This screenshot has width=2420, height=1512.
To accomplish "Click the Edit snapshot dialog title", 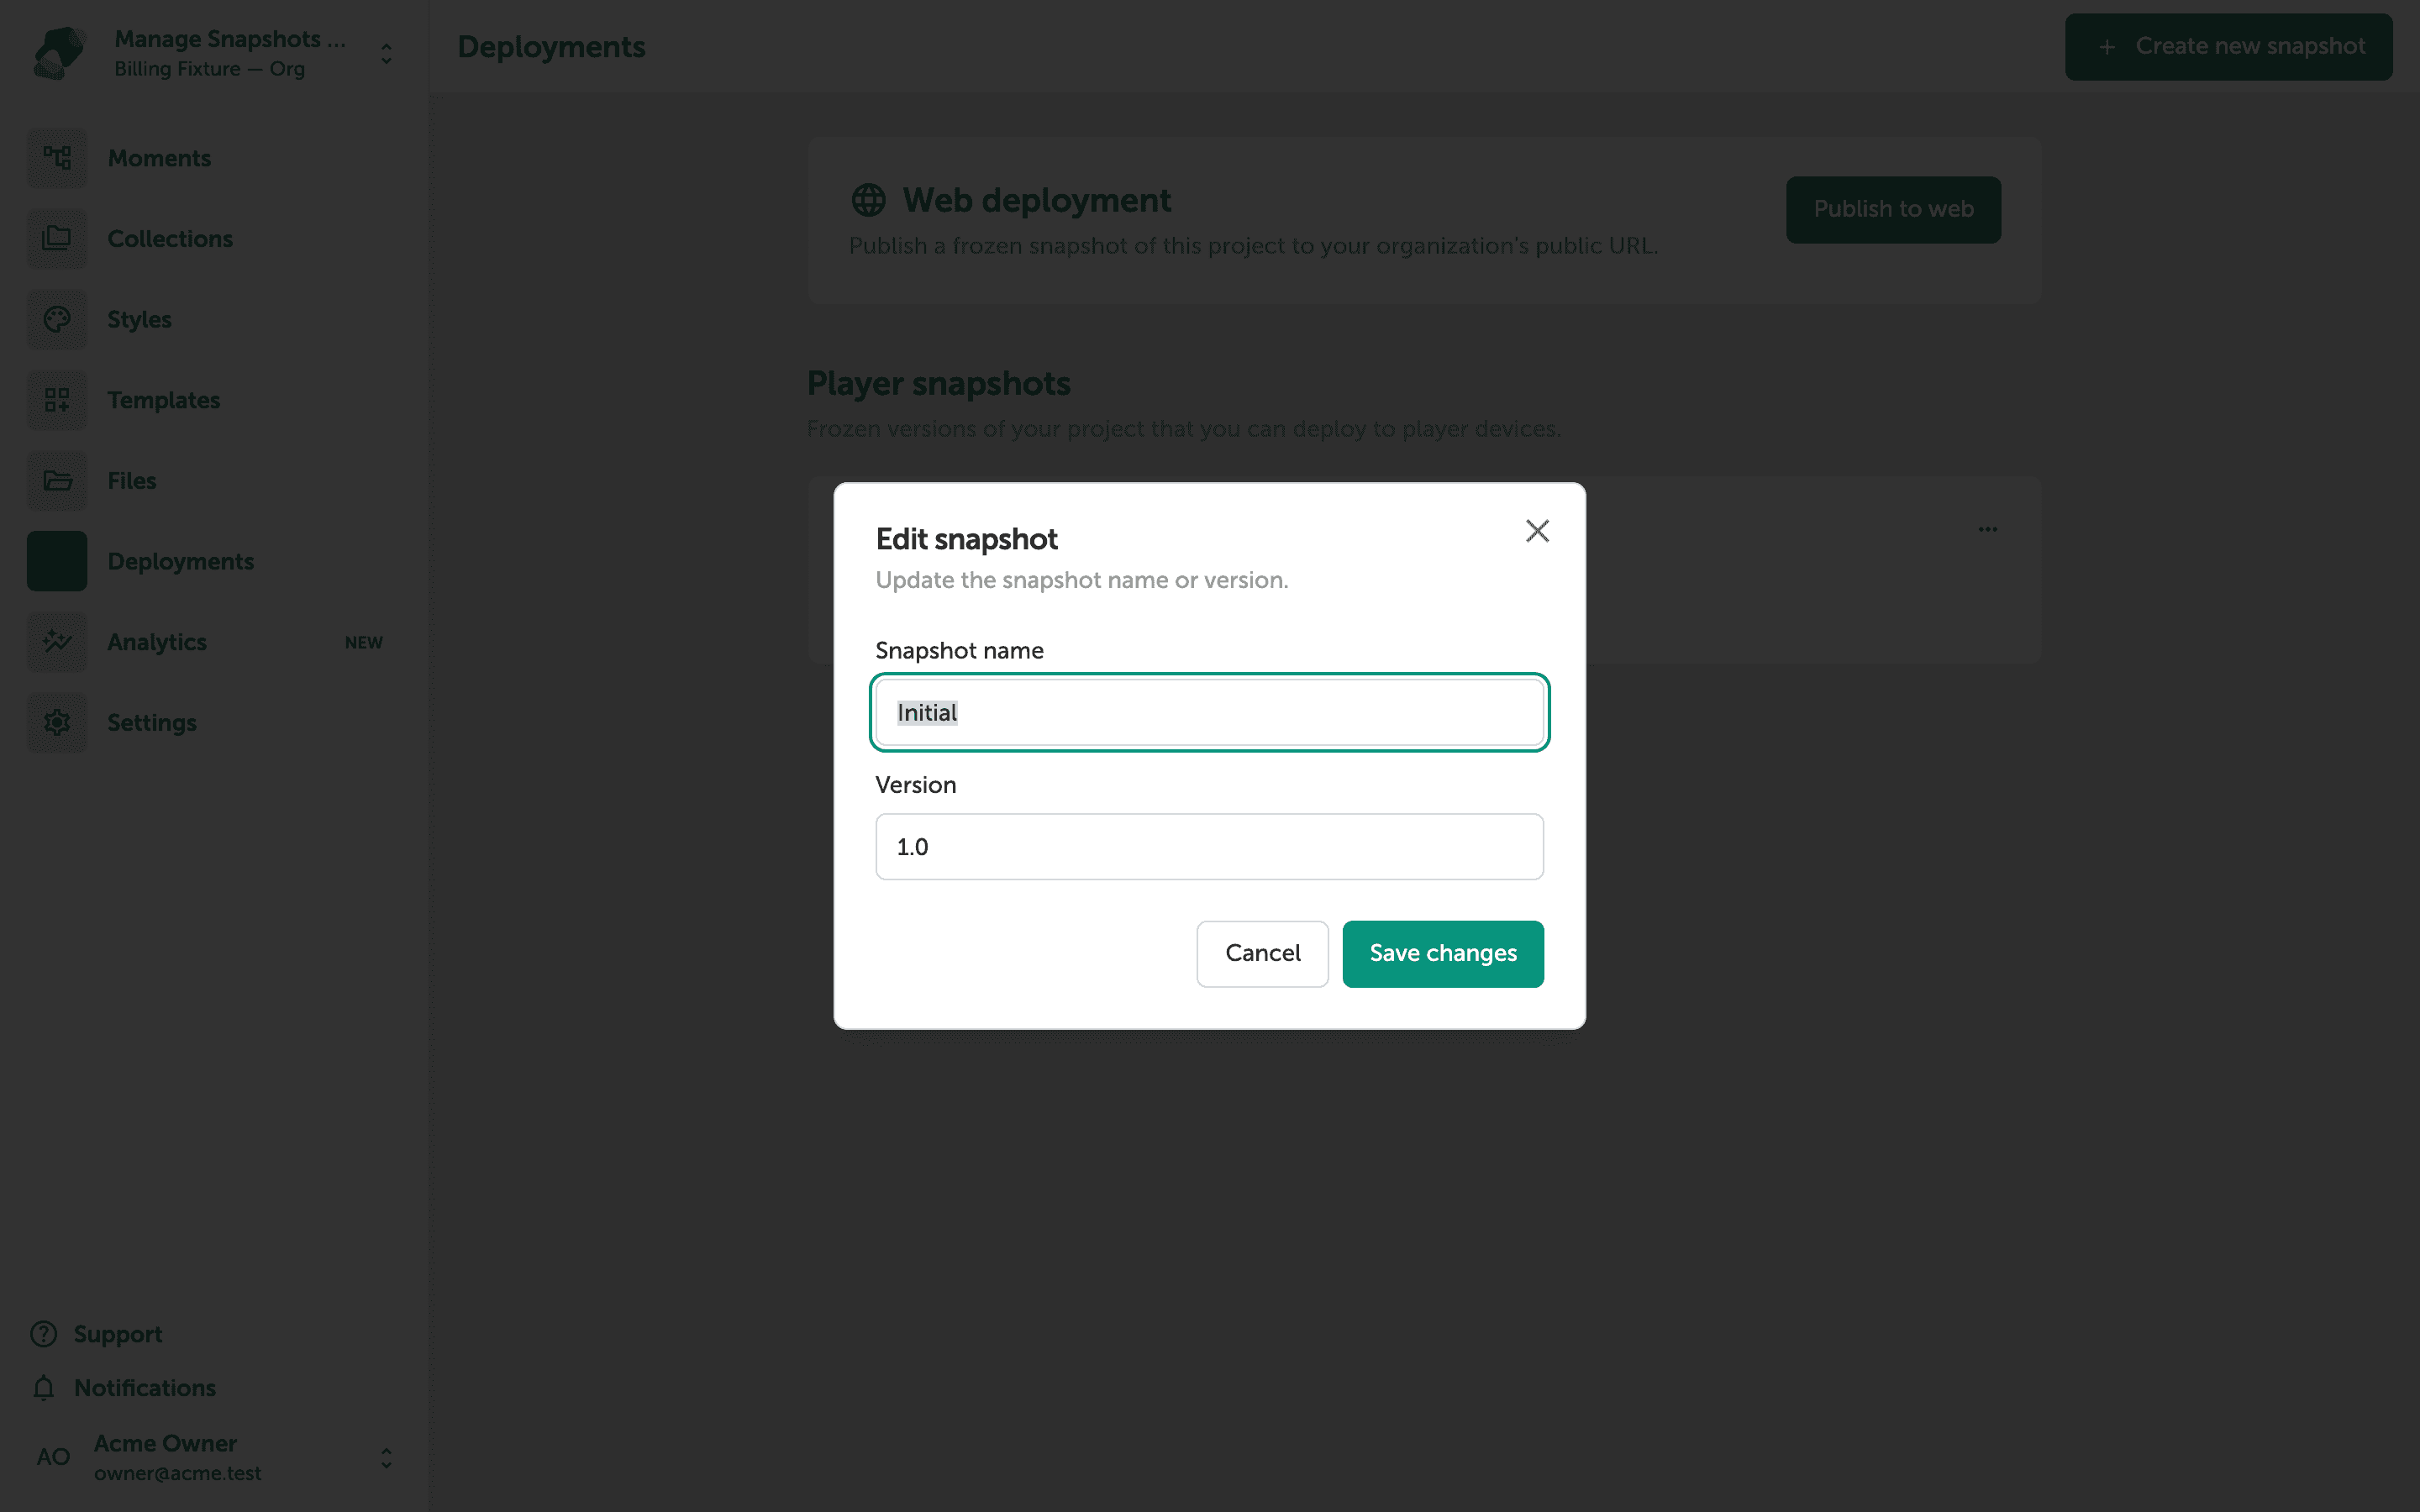I will (966, 539).
